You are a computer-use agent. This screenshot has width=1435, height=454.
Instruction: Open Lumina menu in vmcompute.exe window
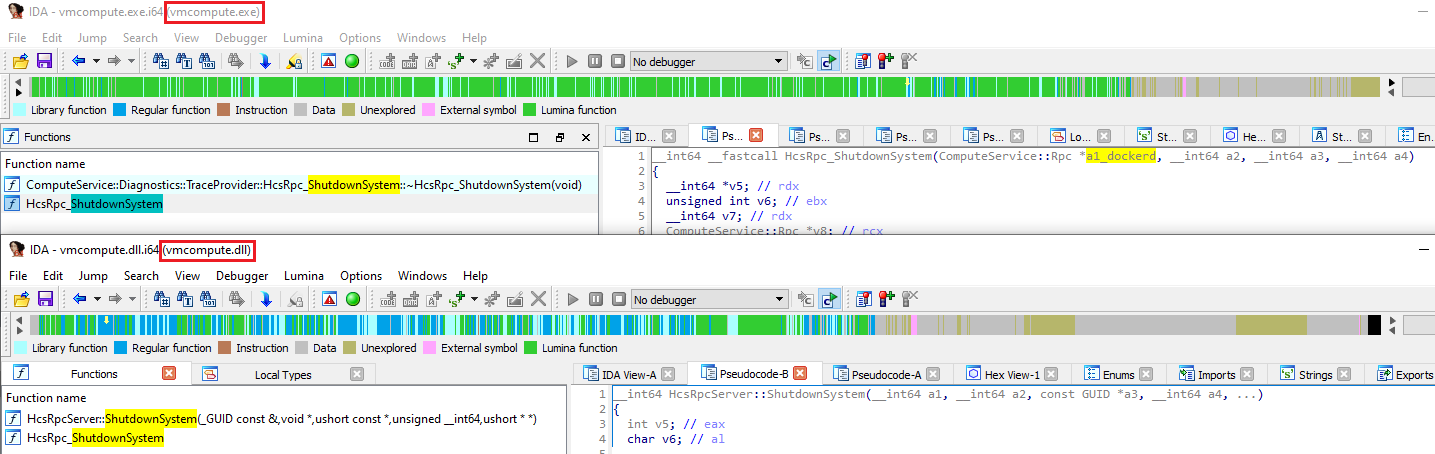pyautogui.click(x=303, y=38)
